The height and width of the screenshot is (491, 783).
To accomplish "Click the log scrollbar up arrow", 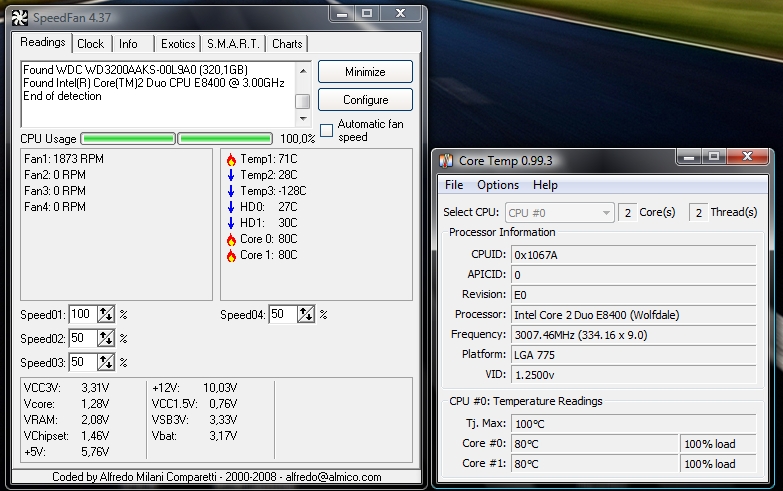I will click(303, 71).
